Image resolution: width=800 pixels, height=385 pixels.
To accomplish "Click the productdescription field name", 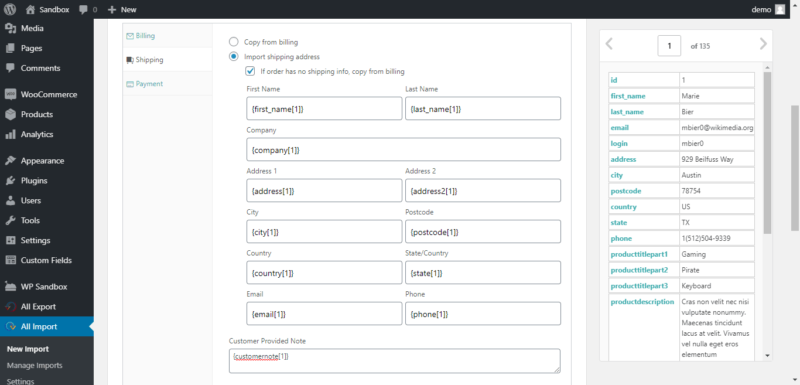I will click(642, 302).
